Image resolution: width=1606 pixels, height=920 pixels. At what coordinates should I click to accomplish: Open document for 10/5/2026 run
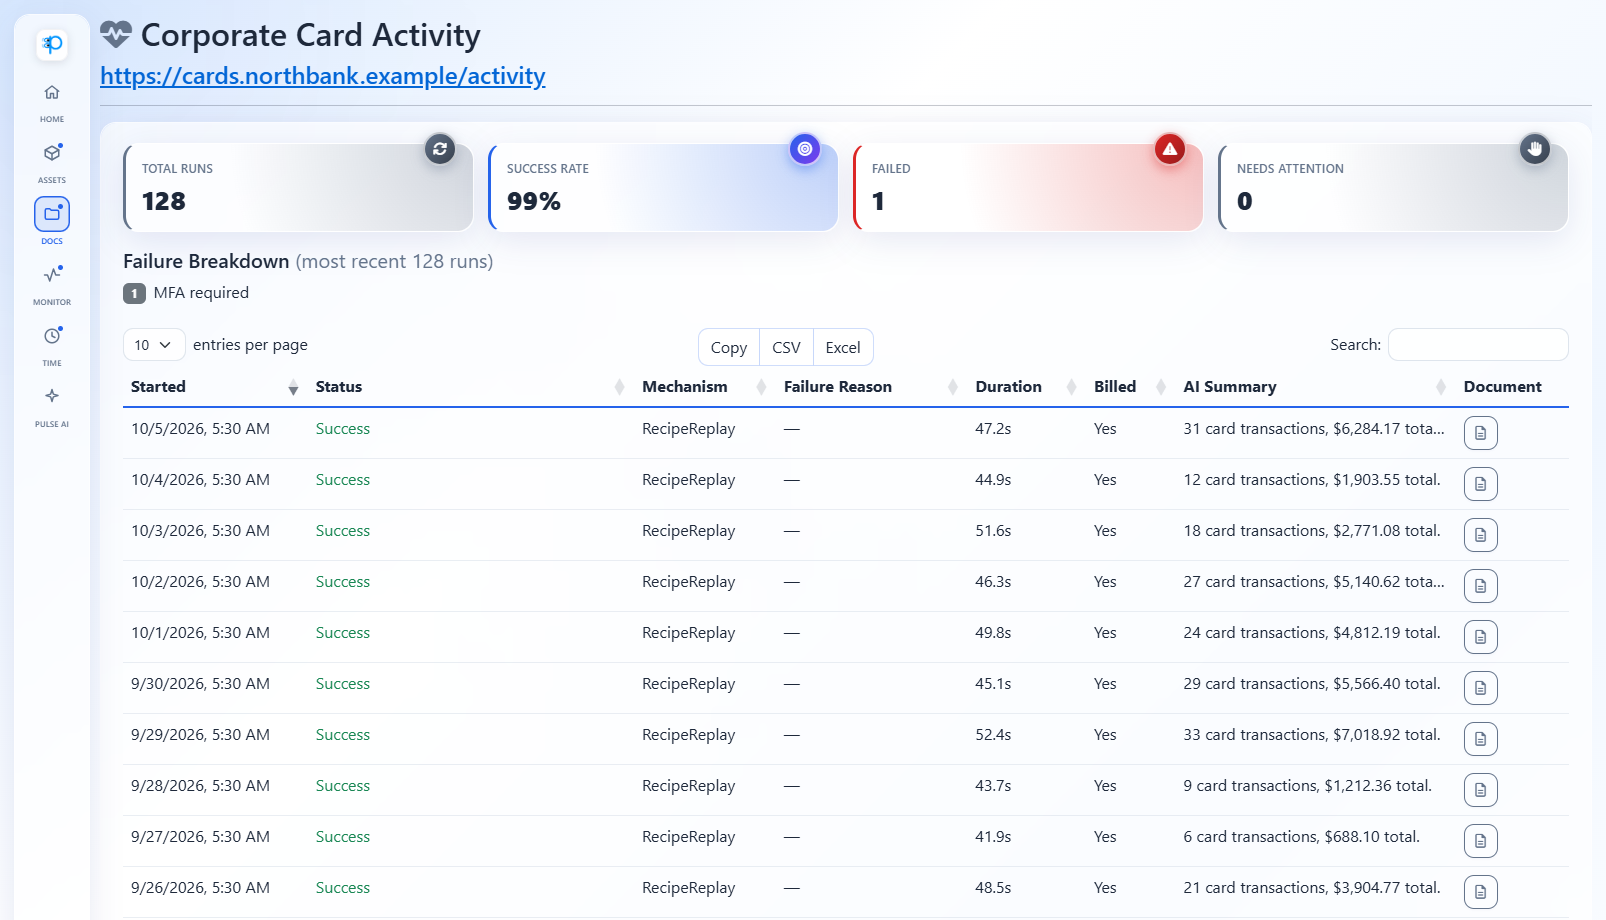click(x=1481, y=433)
